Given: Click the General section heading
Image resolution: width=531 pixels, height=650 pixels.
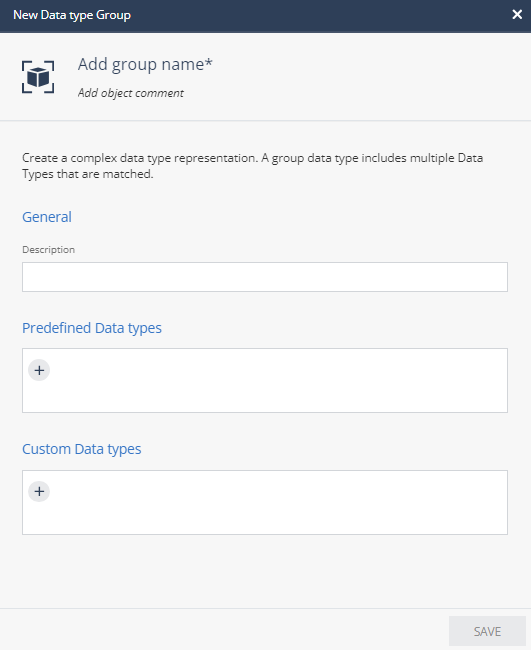Looking at the screenshot, I should pos(47,217).
